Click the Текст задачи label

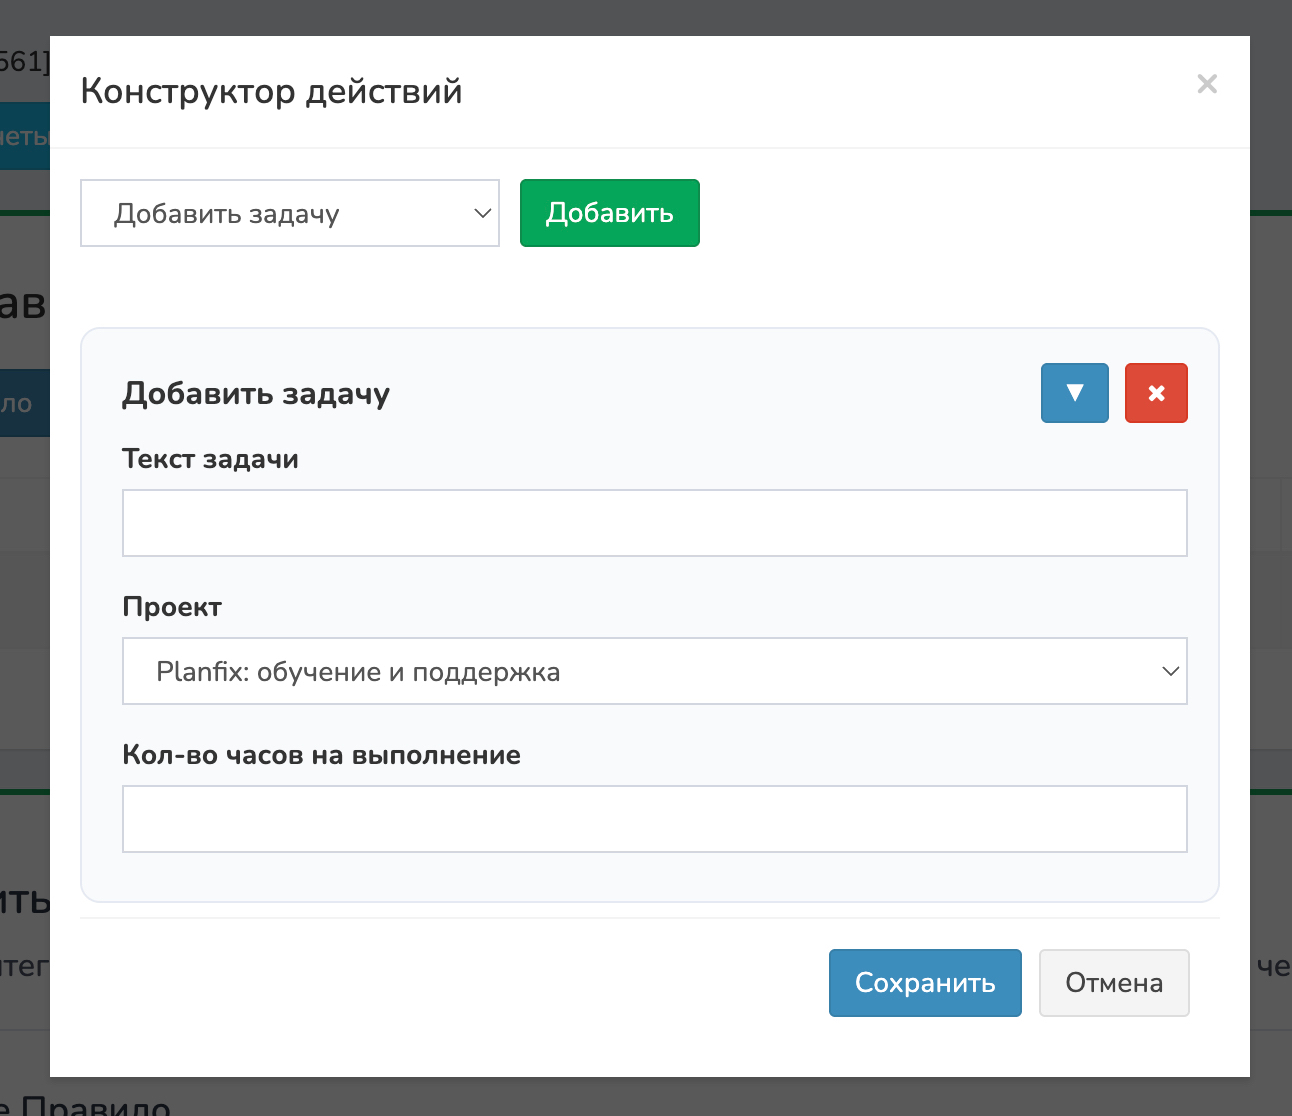[x=210, y=459]
